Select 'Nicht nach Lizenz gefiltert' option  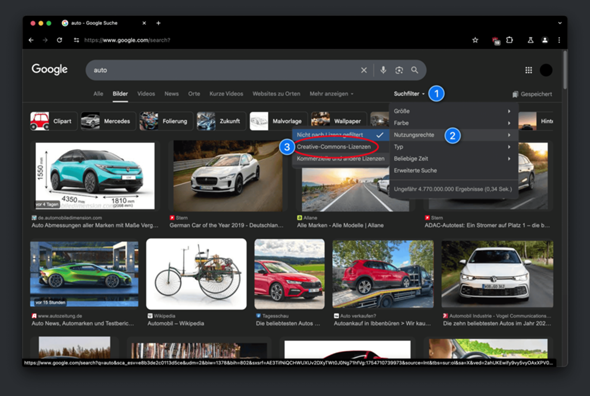[341, 135]
